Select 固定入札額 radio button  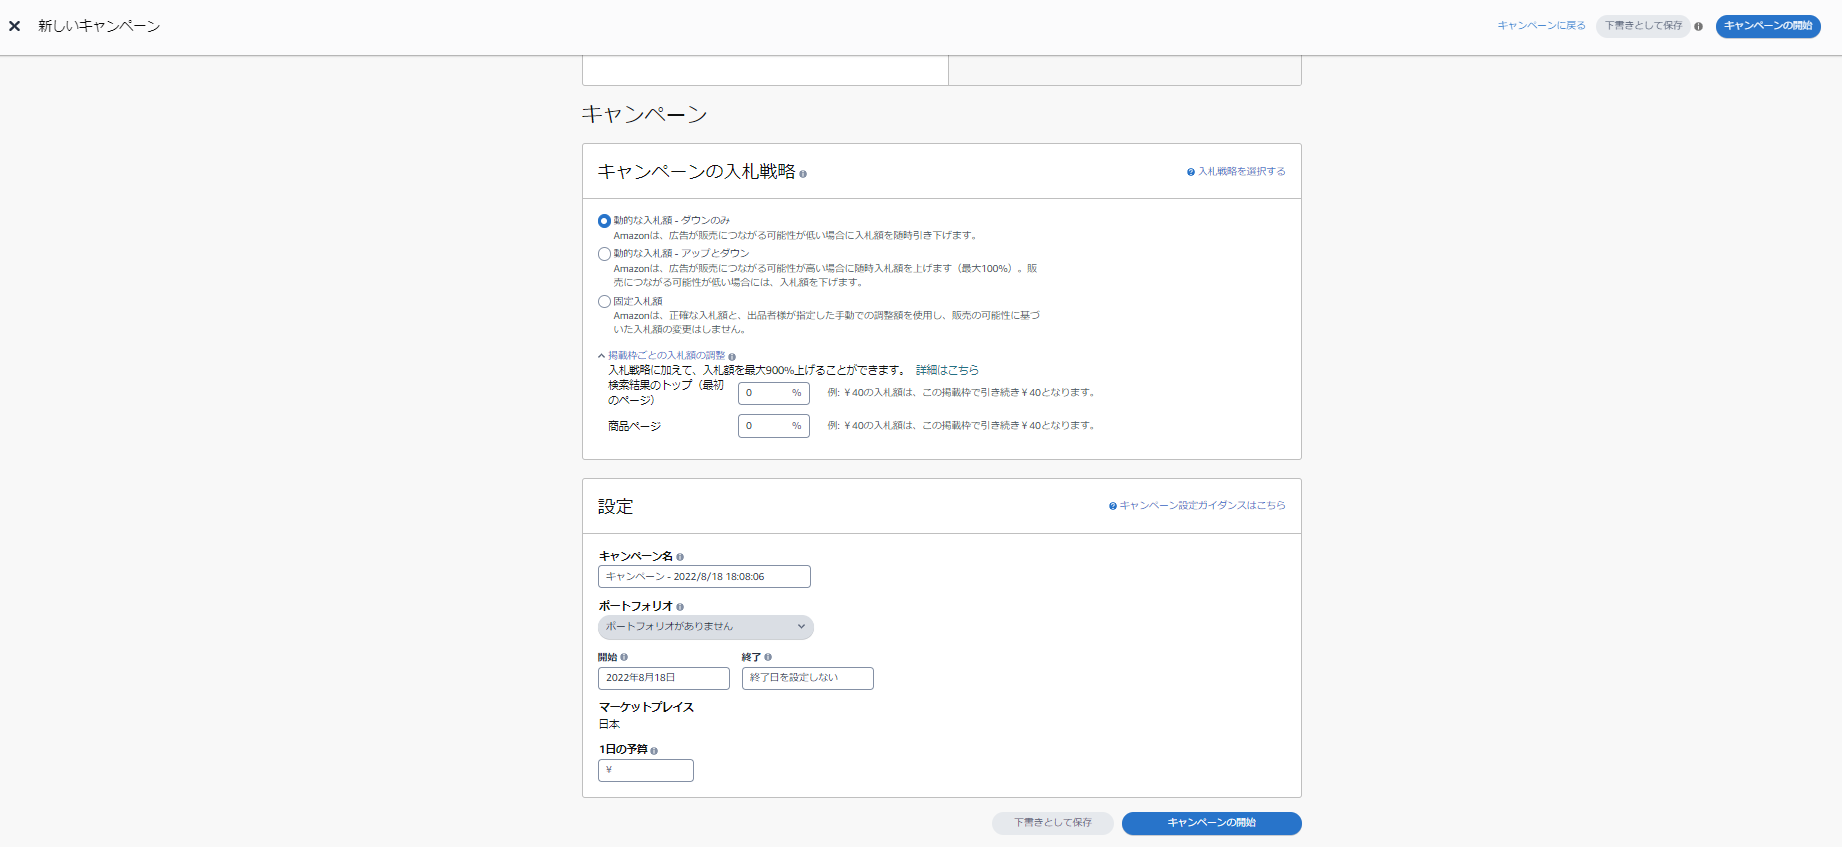coord(604,301)
